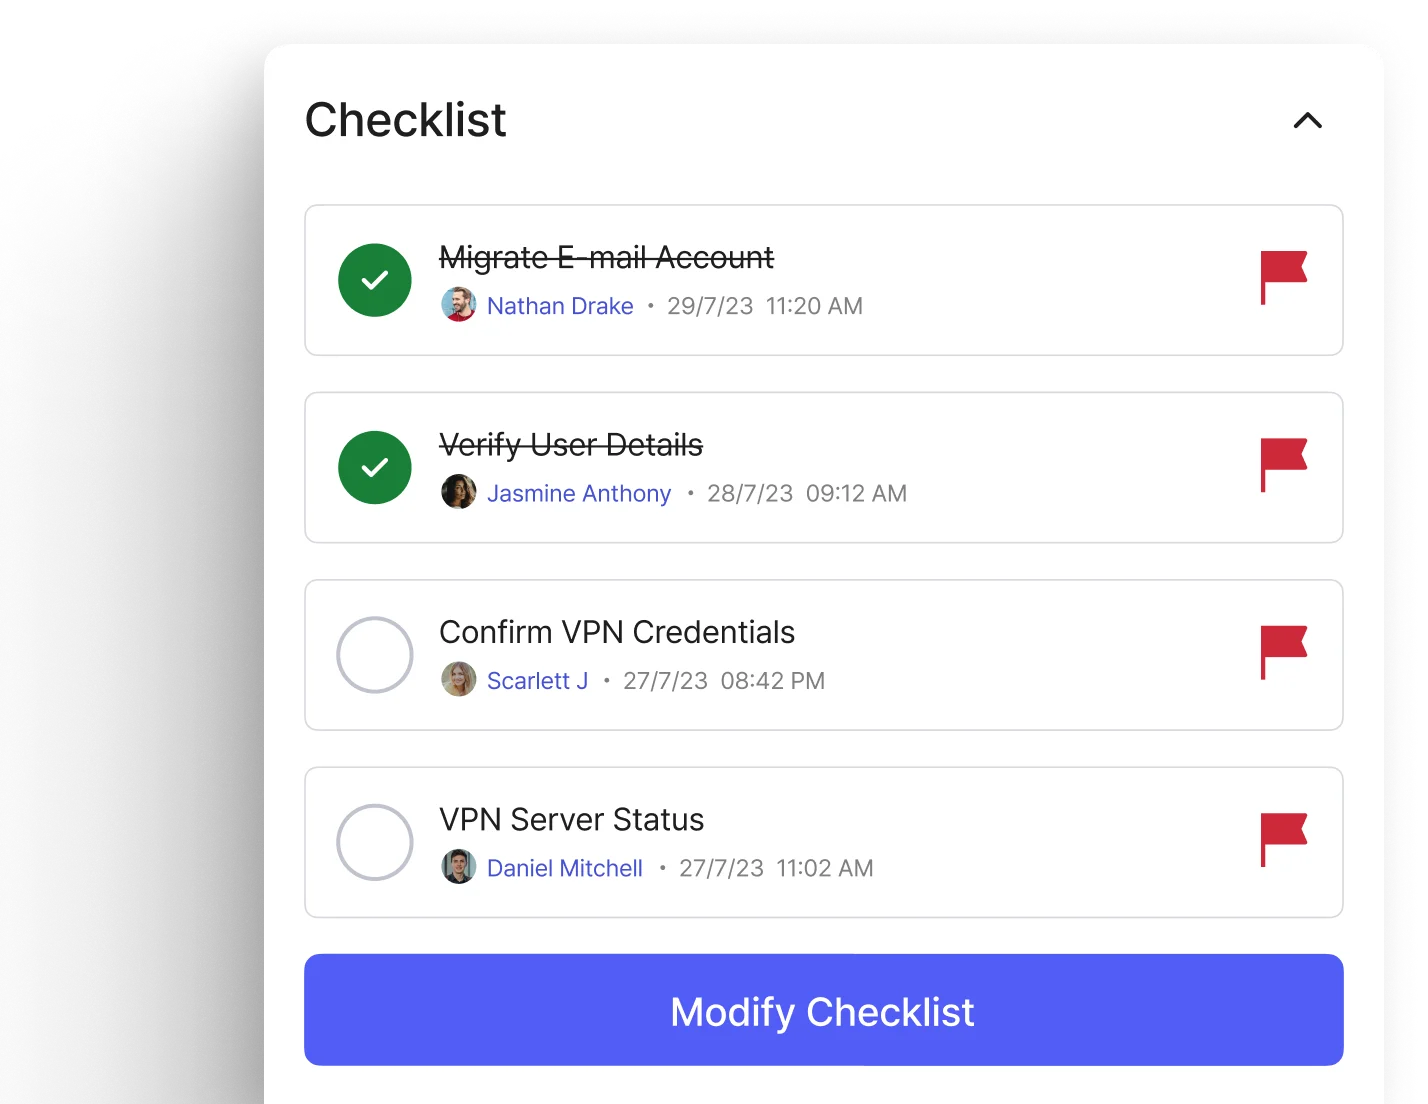
Task: Uncheck the Verify User Details task
Action: [375, 467]
